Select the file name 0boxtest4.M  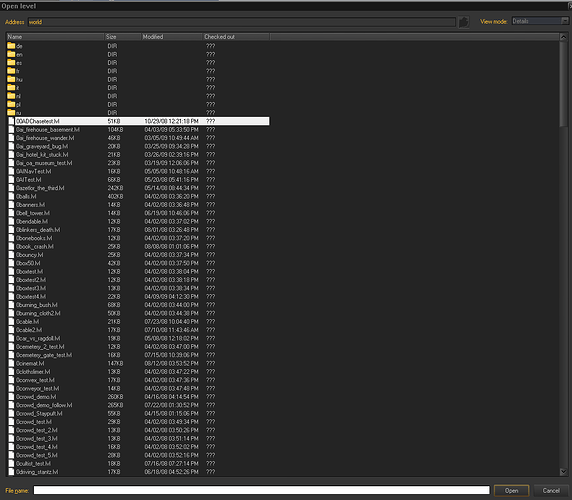(31, 296)
